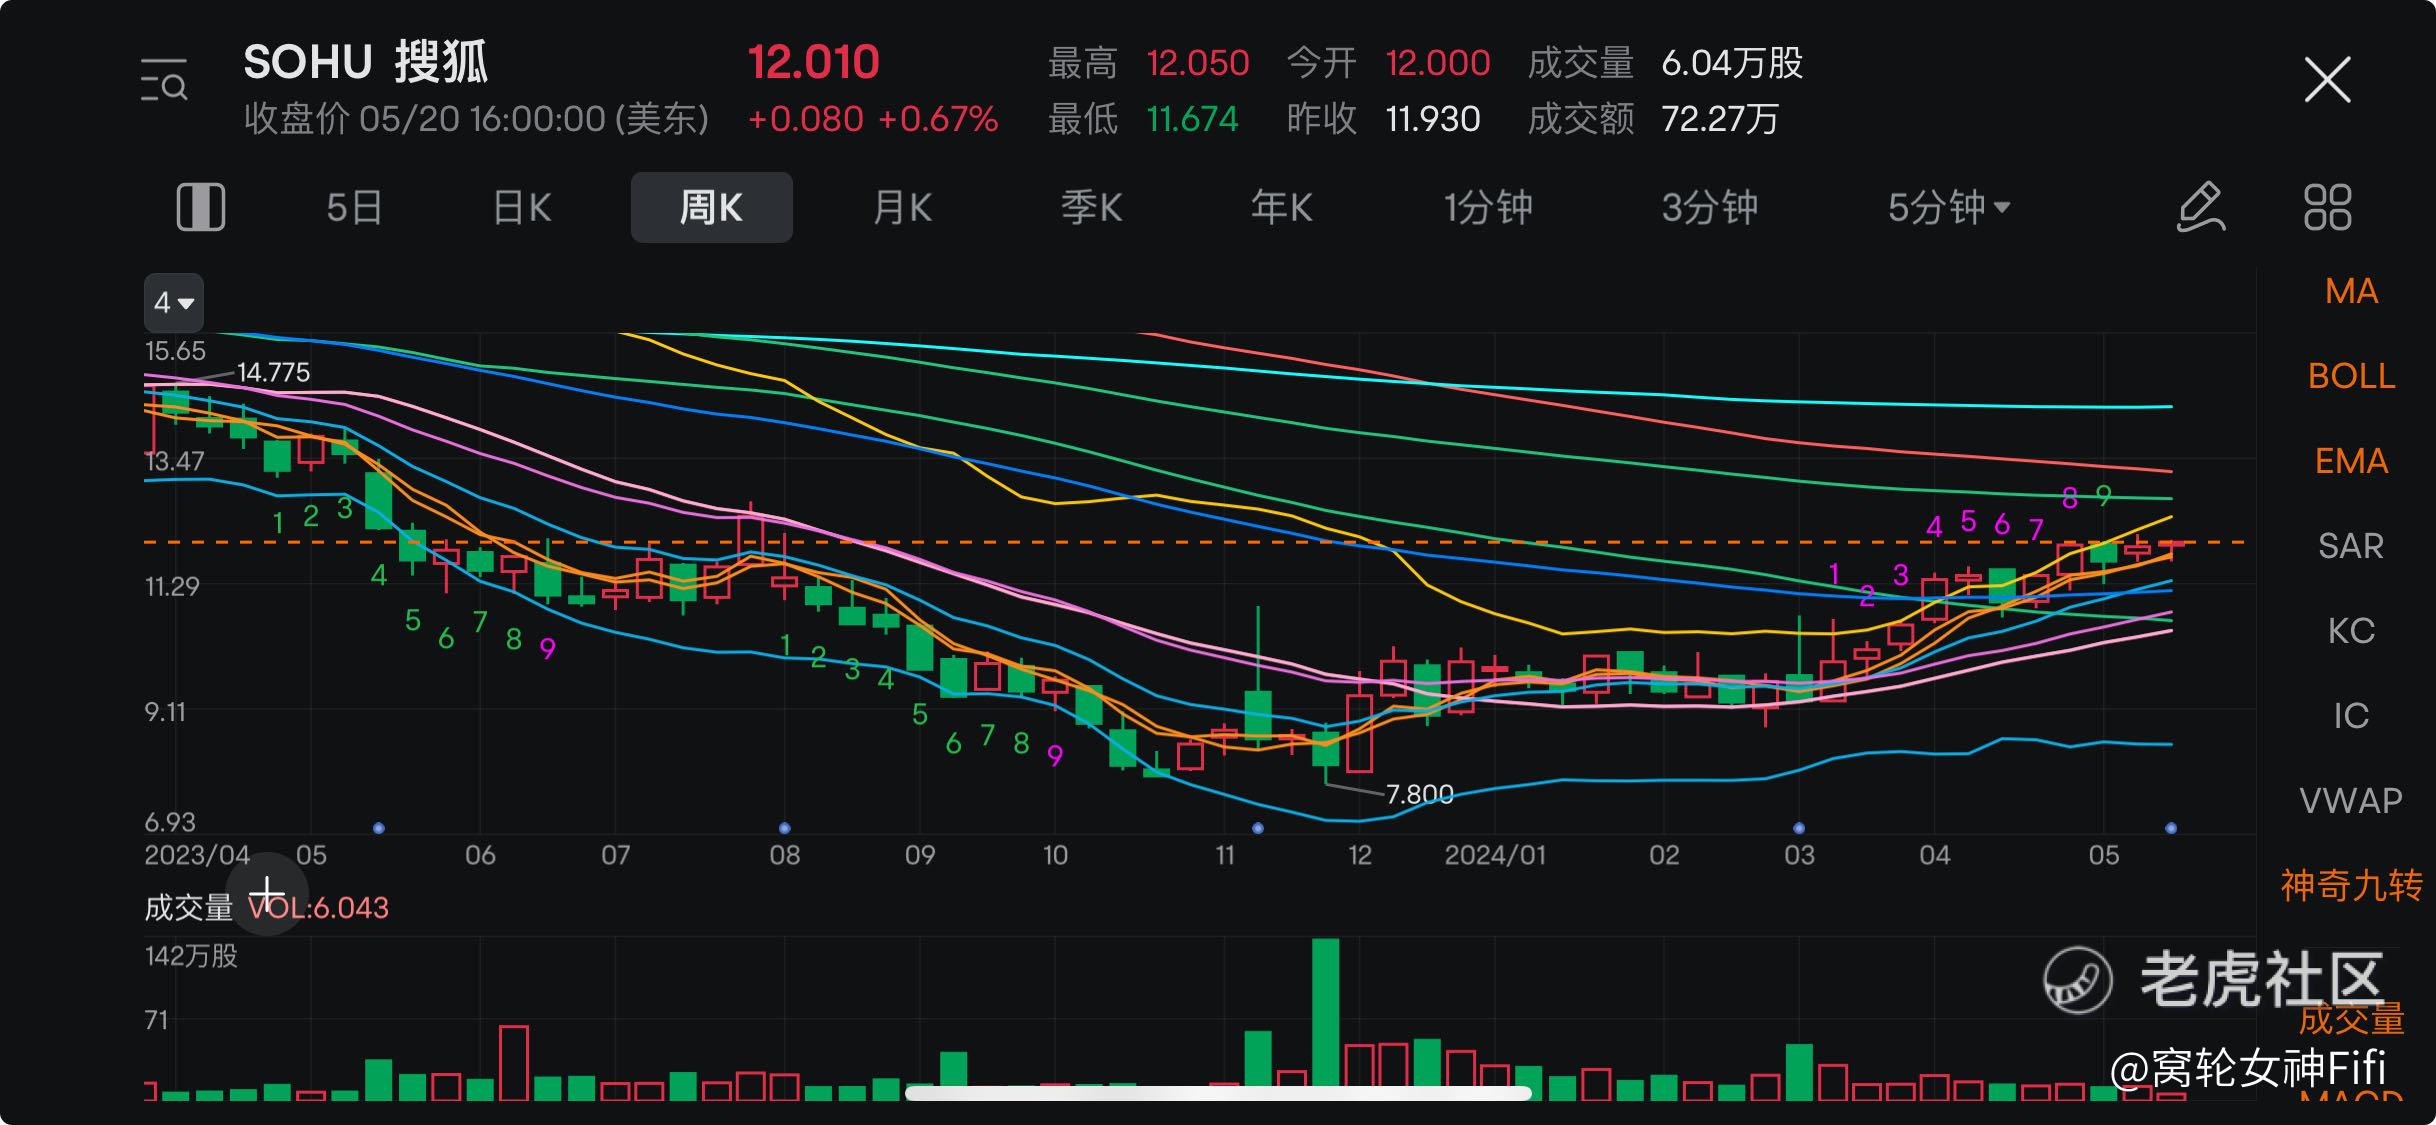
Task: Switch to the 5日 chart tab
Action: coord(354,207)
